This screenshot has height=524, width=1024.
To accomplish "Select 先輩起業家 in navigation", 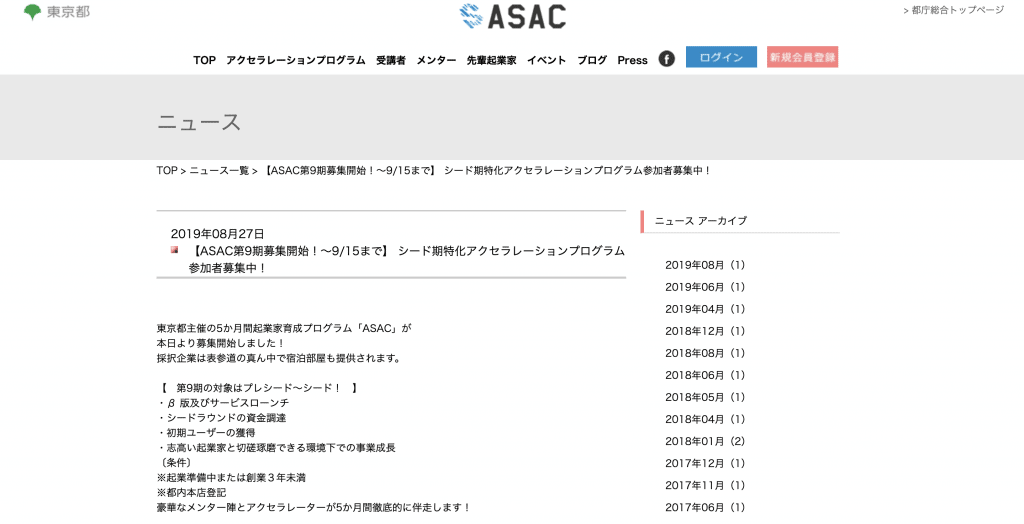I will (x=491, y=60).
